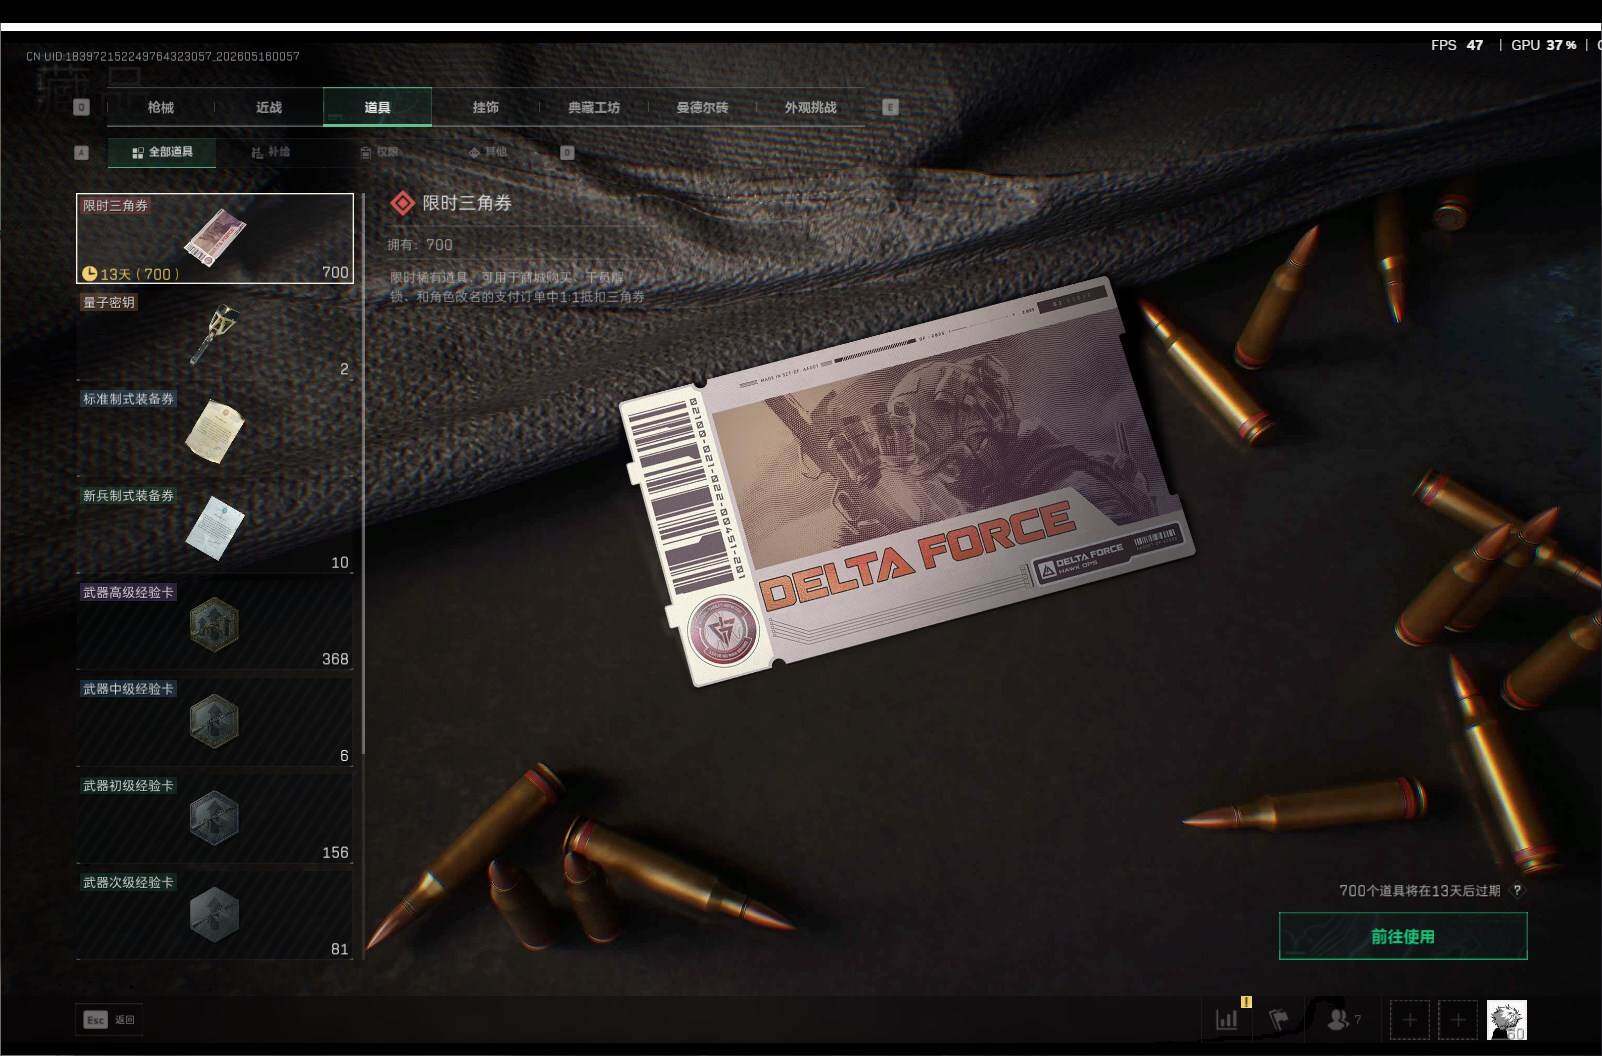The width and height of the screenshot is (1602, 1056).
Task: Open the 曼德尔砖 tab
Action: 702,107
